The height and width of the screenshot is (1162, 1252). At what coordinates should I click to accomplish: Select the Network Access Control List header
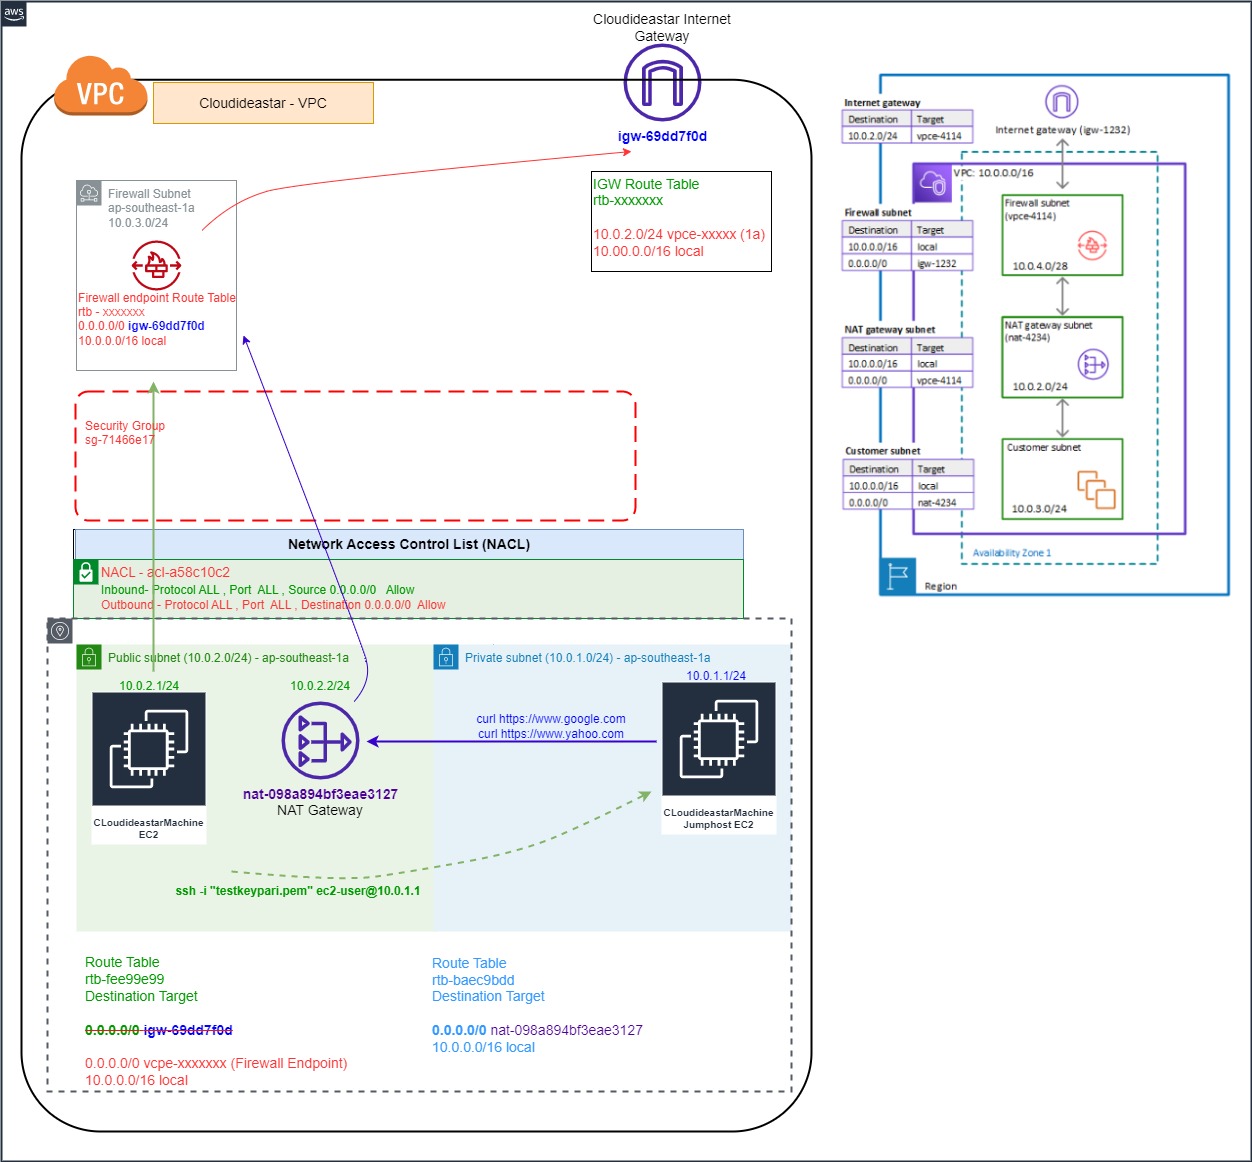tap(408, 544)
